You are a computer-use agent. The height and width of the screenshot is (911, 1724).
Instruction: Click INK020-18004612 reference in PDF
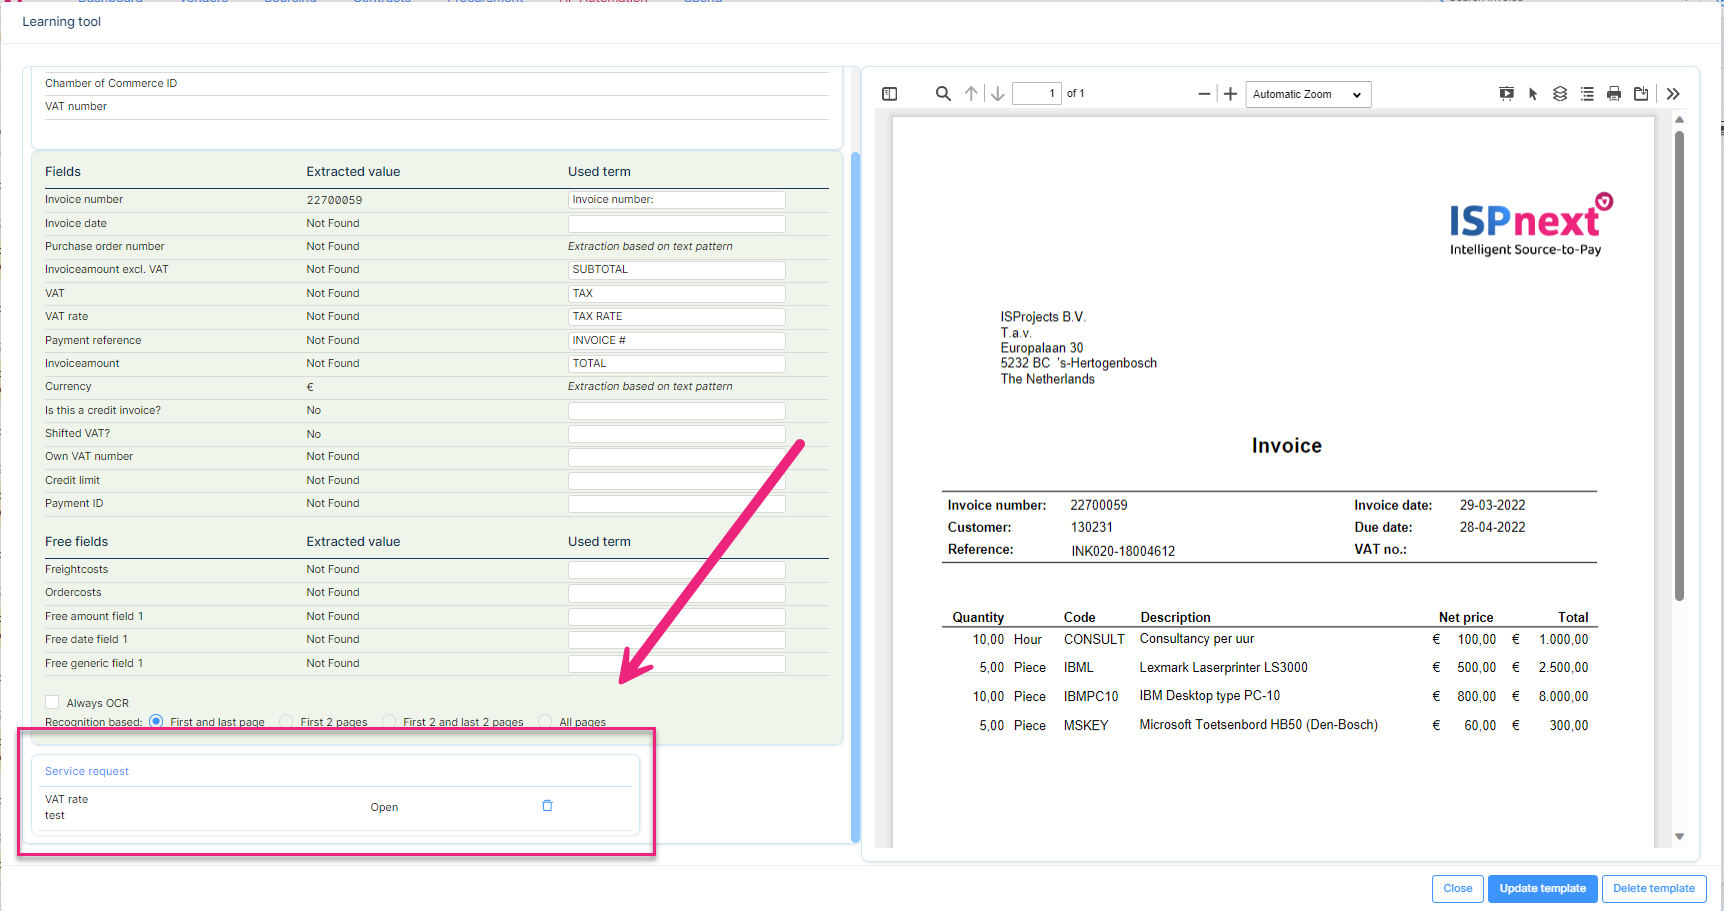pyautogui.click(x=1123, y=551)
